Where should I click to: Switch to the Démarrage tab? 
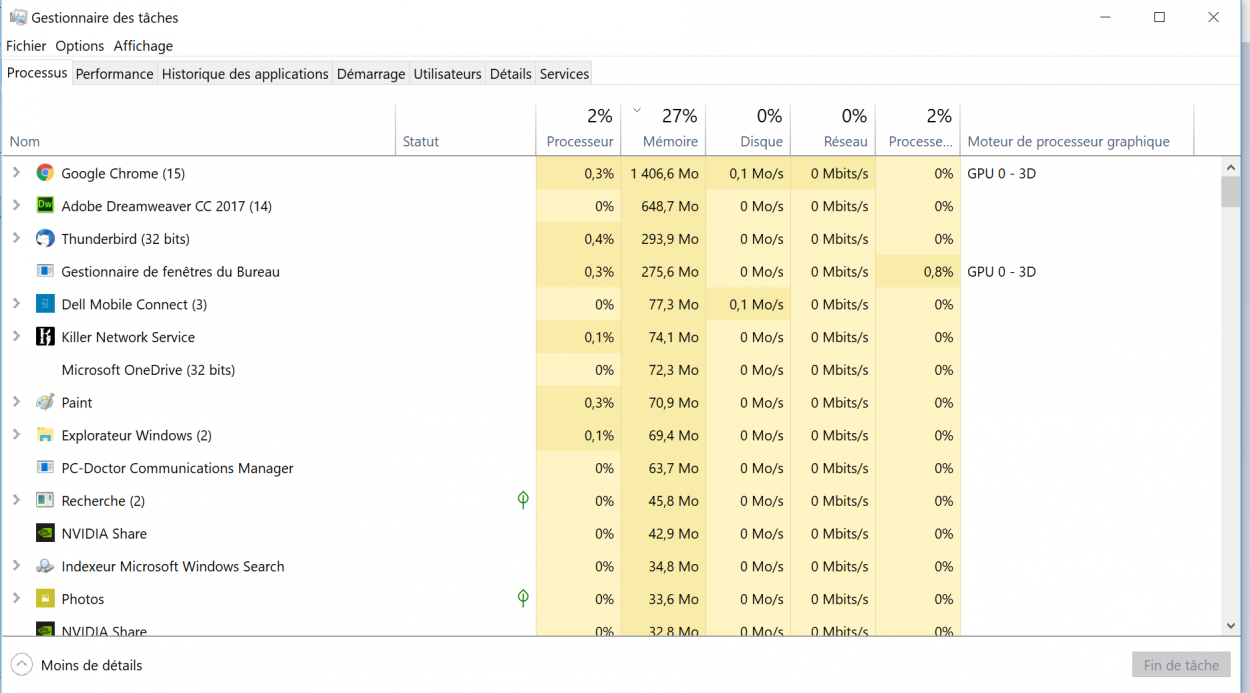pos(371,74)
